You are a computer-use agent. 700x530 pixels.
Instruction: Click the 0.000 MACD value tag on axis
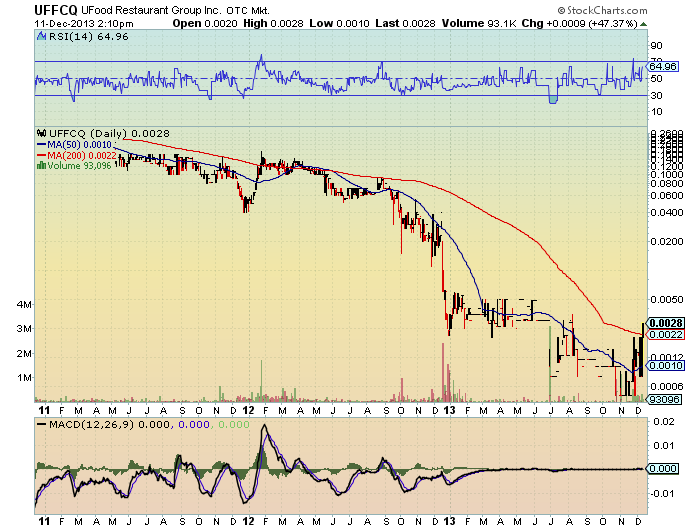click(663, 468)
